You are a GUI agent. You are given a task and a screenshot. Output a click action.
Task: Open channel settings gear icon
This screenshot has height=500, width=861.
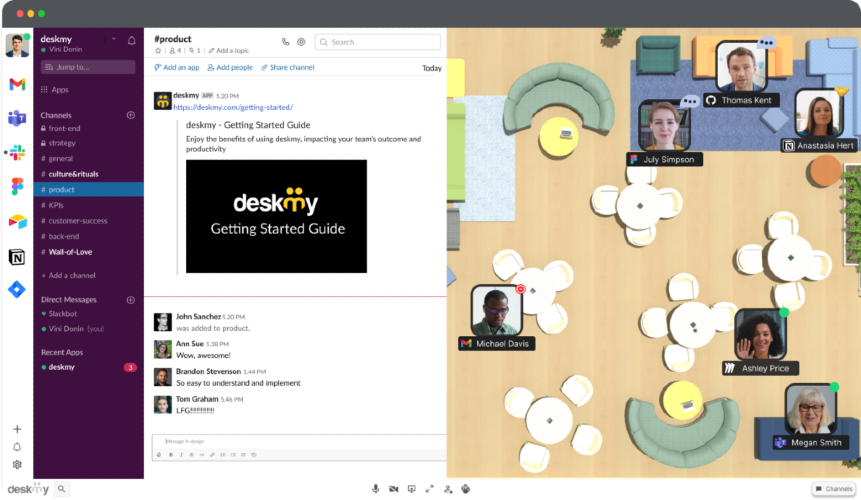[301, 42]
